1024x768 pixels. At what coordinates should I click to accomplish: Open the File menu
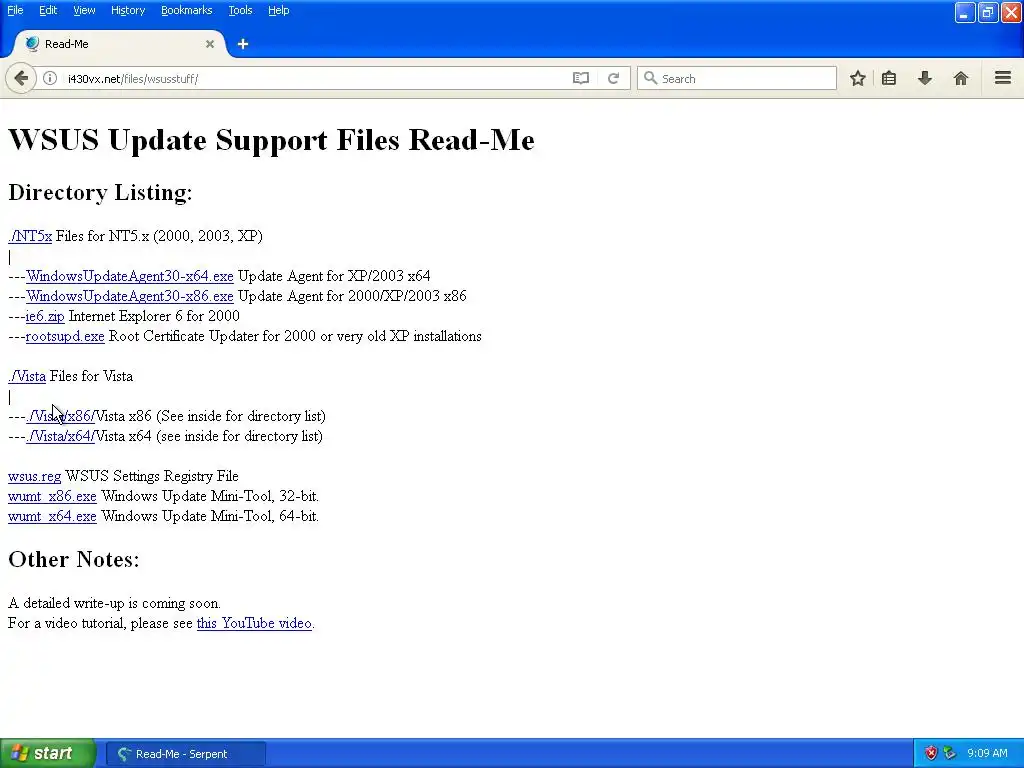tap(15, 10)
